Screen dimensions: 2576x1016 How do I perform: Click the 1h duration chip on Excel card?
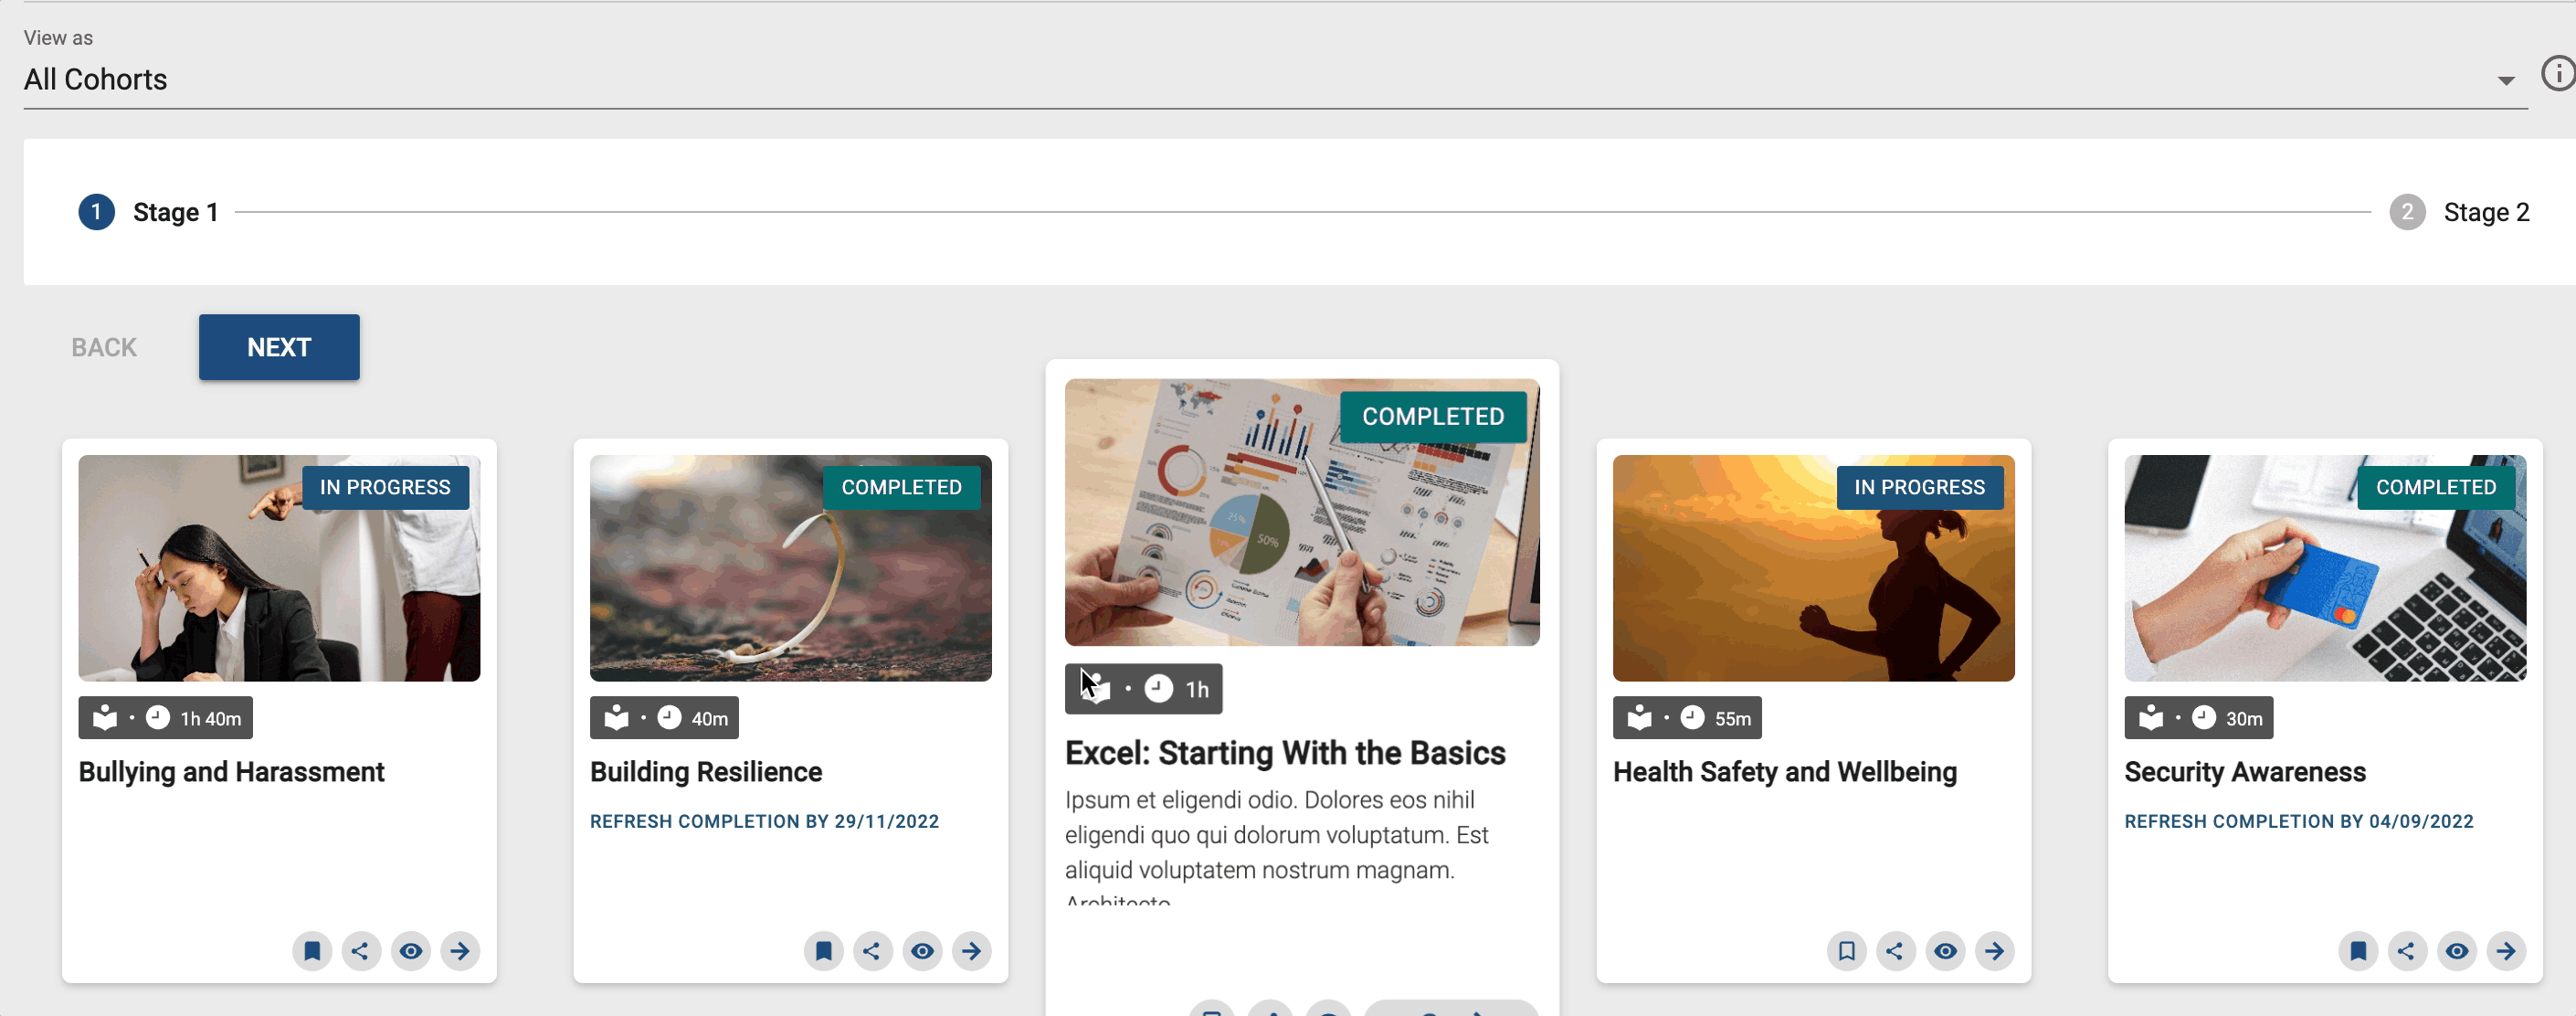(x=1144, y=689)
